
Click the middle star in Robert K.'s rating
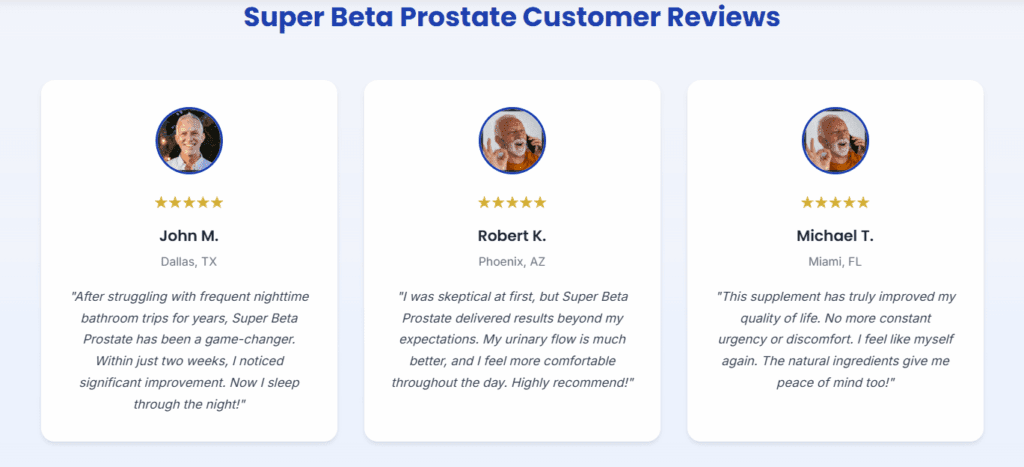pos(512,202)
